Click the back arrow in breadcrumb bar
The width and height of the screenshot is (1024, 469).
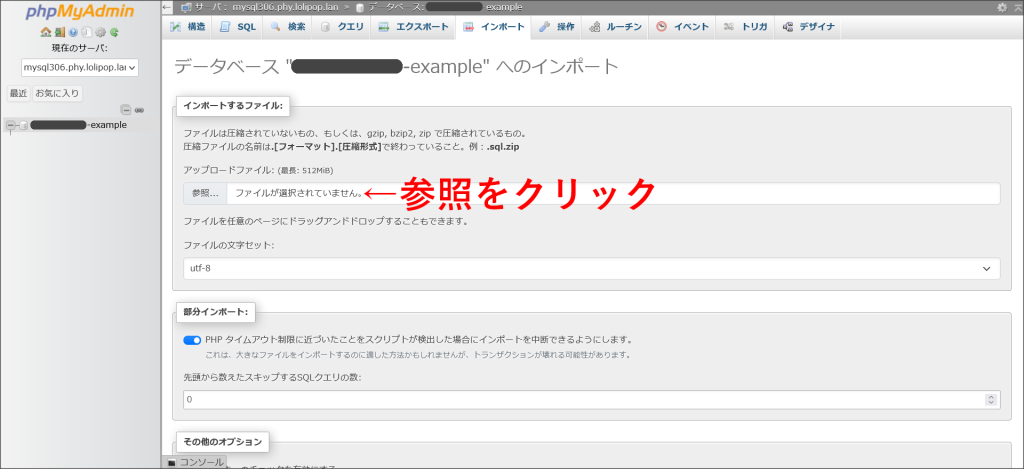tap(167, 7)
